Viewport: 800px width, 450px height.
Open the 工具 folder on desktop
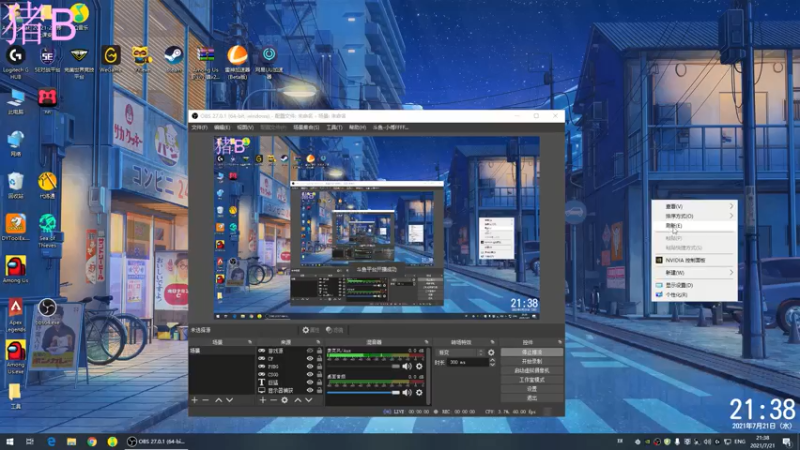pyautogui.click(x=15, y=396)
